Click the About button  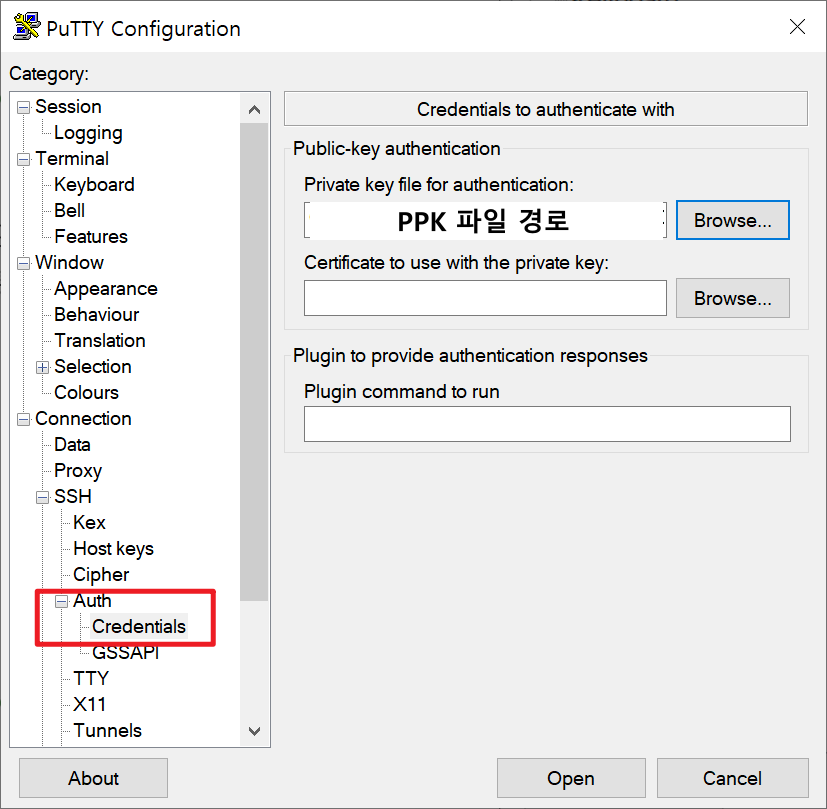point(93,778)
